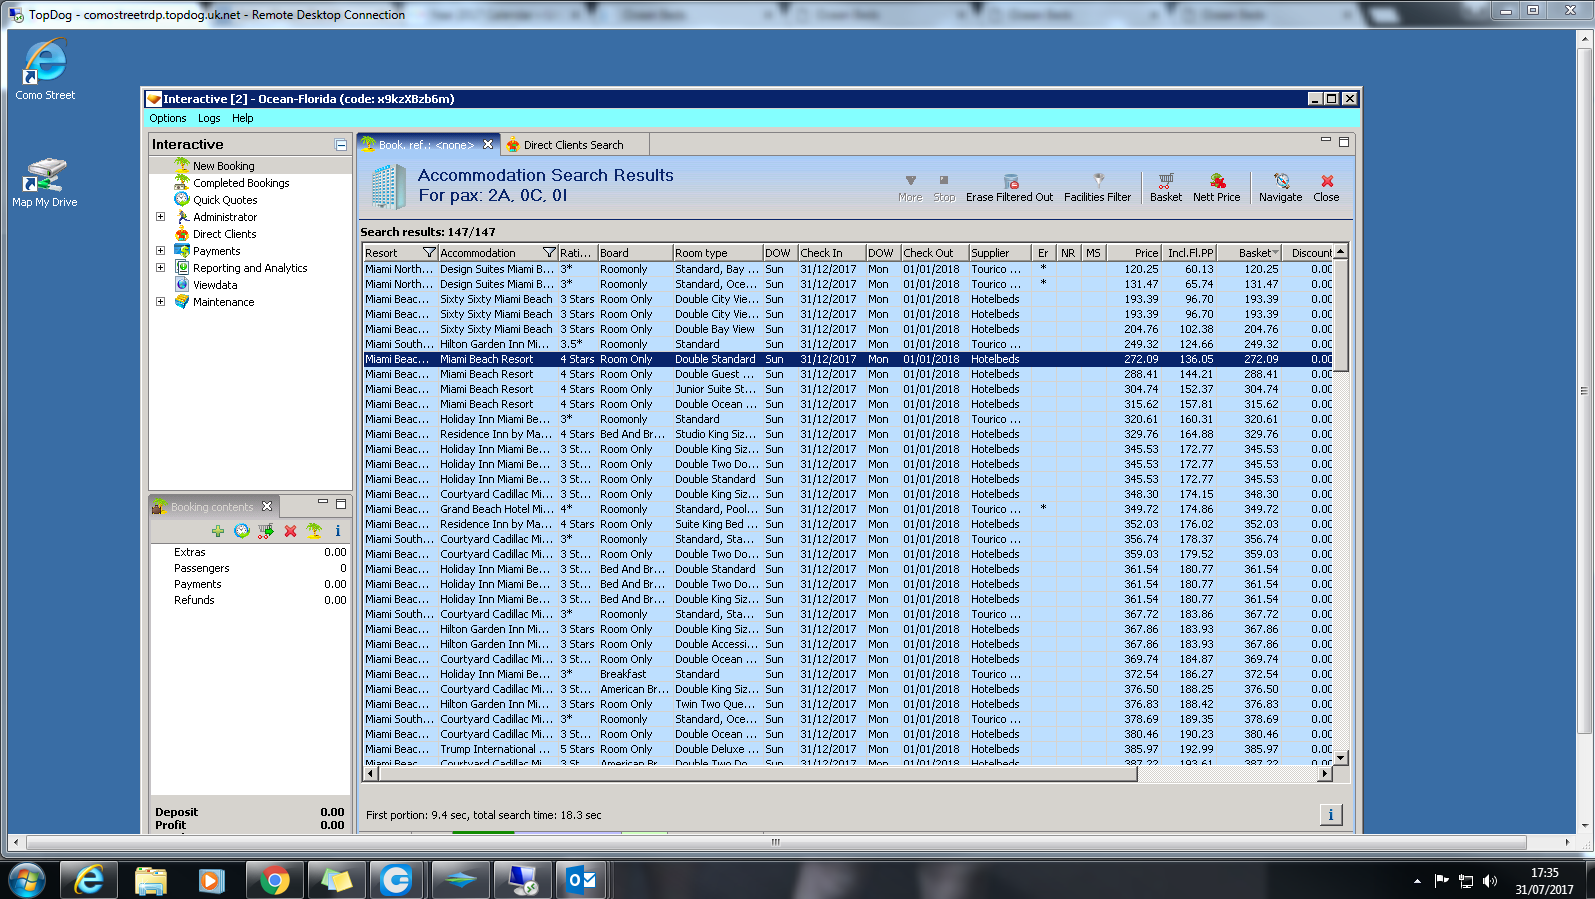Open Outlook from the taskbar
Viewport: 1595px width, 899px height.
point(582,880)
